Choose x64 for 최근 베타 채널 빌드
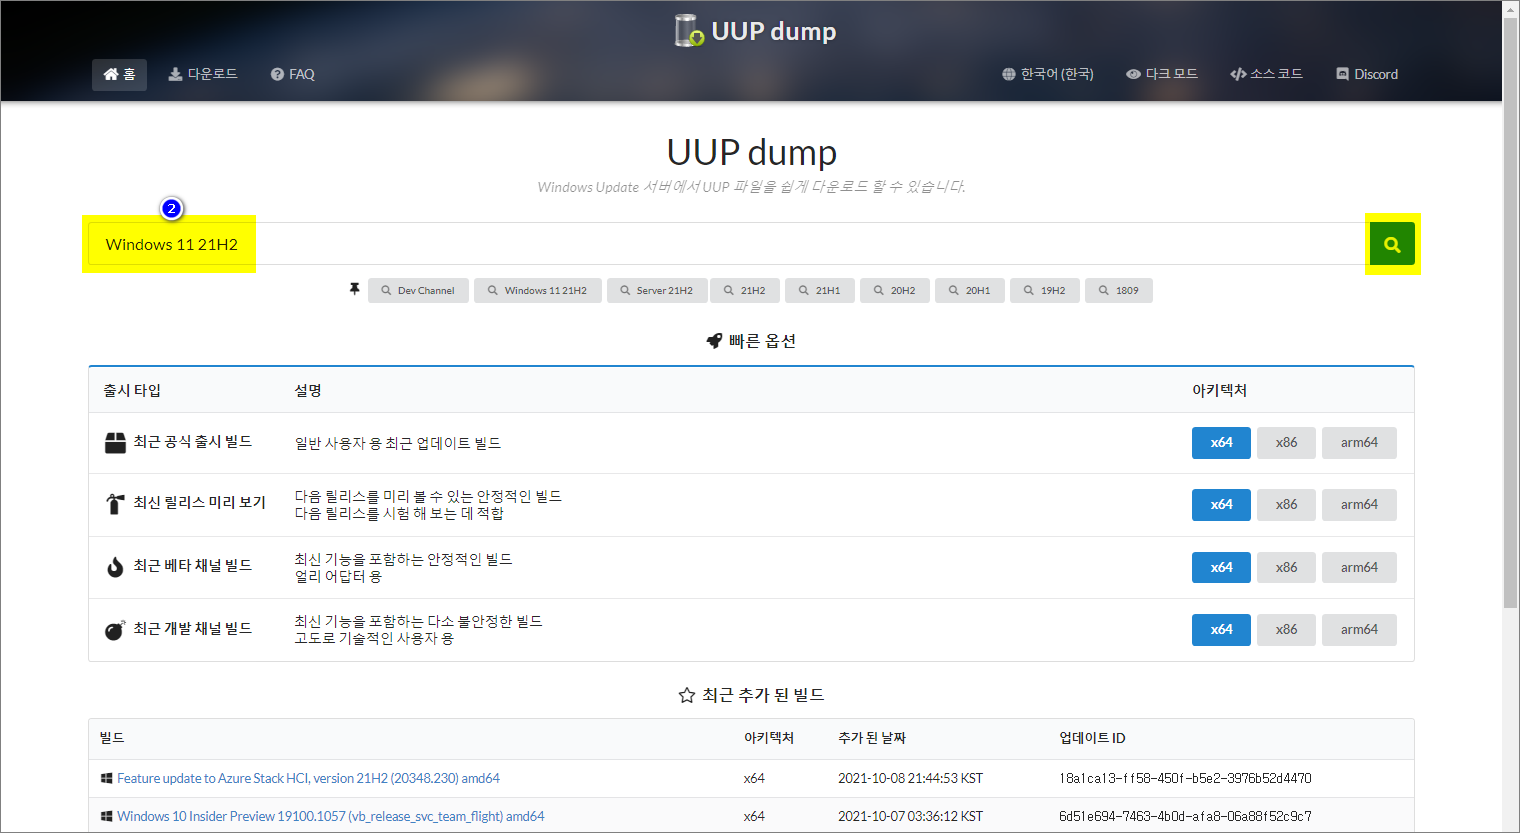 tap(1221, 568)
